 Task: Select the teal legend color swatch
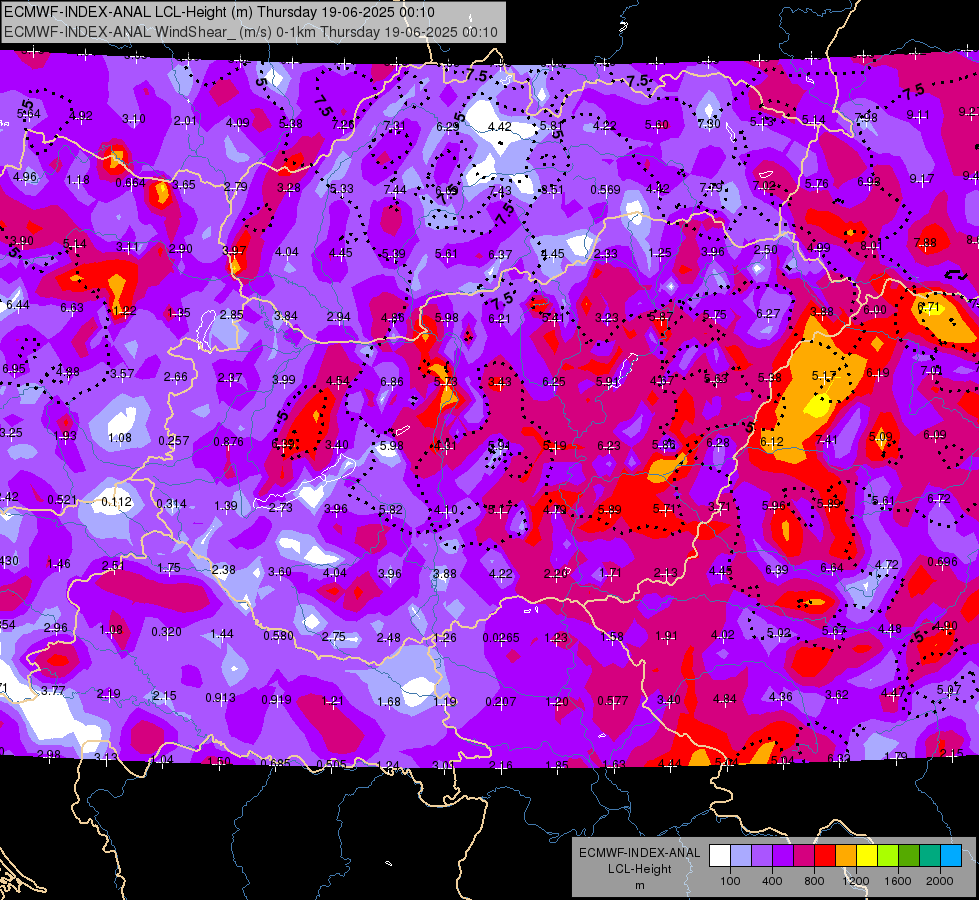[930, 856]
